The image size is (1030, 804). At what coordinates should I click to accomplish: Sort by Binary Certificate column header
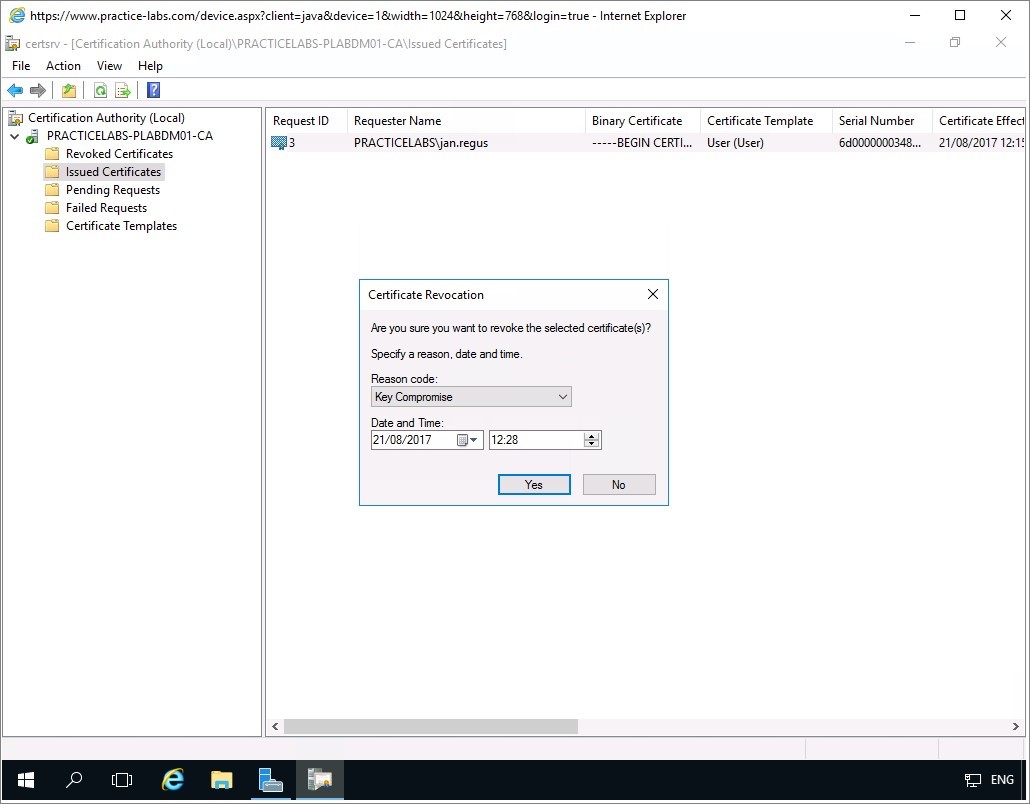pos(642,121)
